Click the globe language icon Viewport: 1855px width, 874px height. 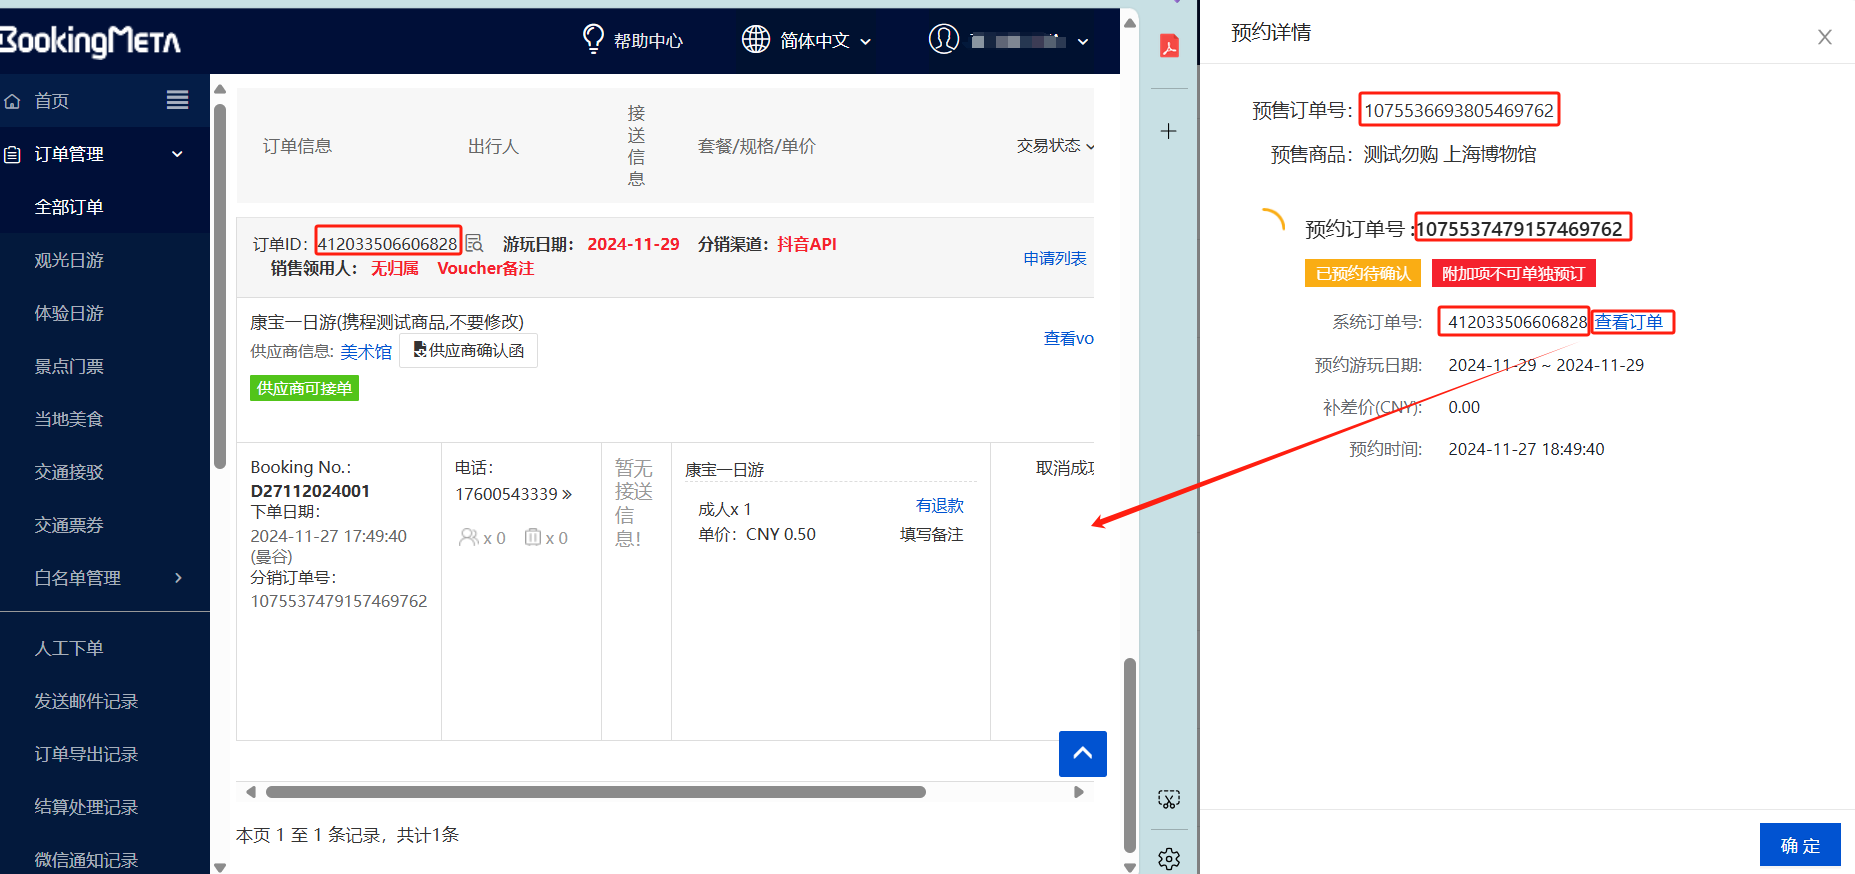[x=756, y=39]
